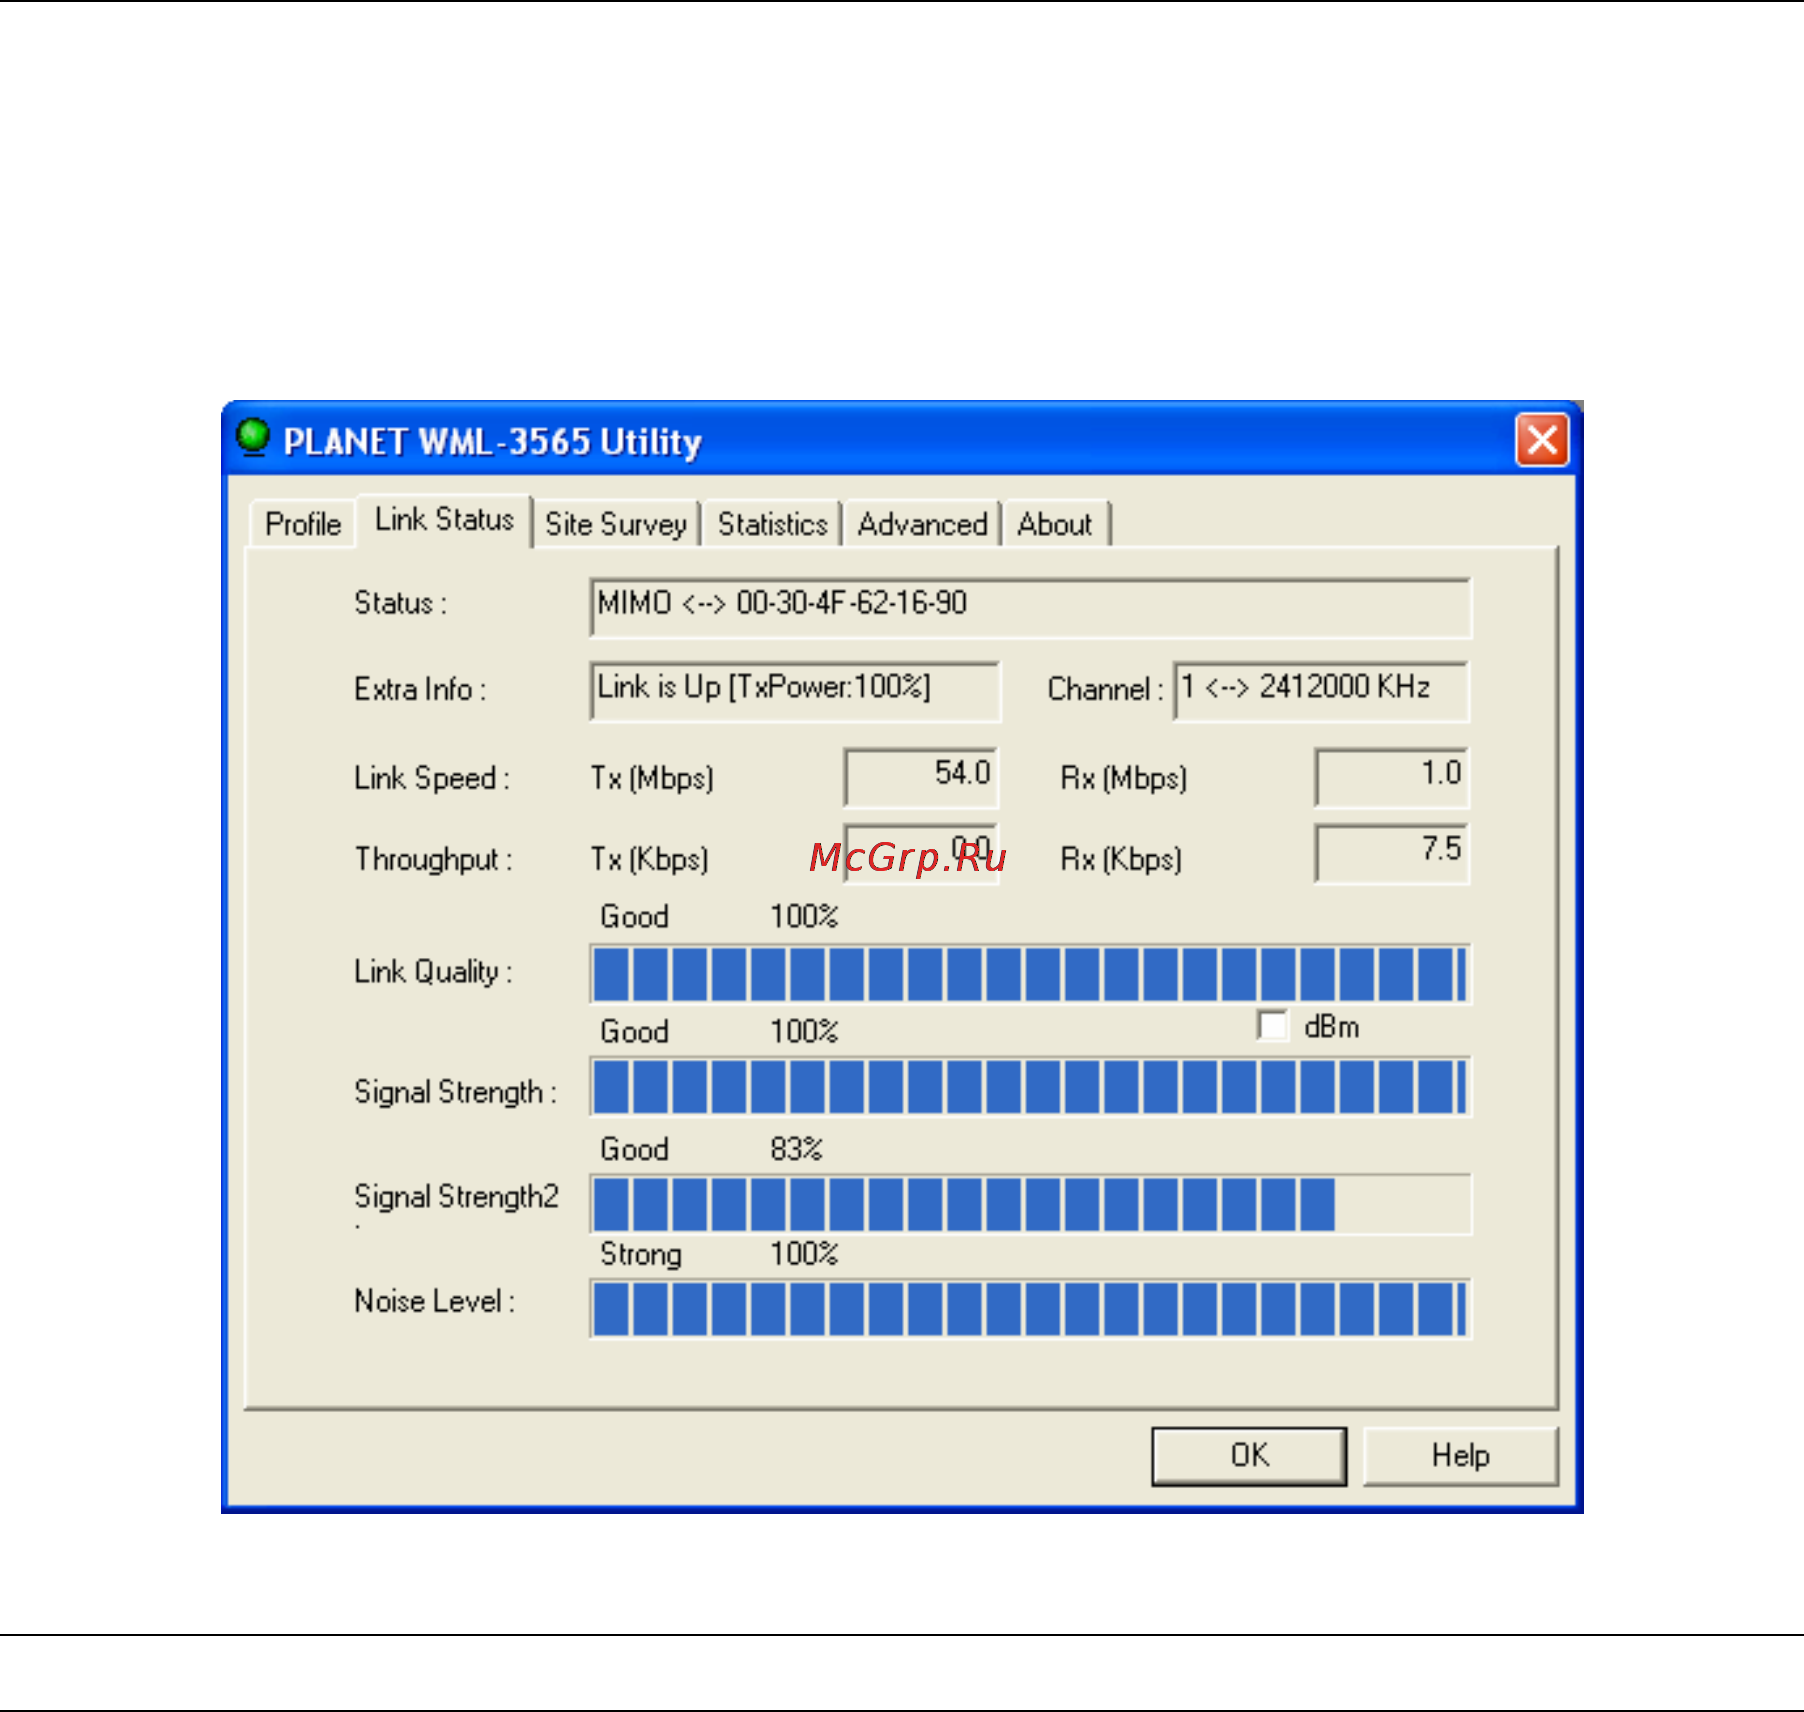Viewport: 1804px width, 1712px height.
Task: Click the 'Noise Level :' label
Action: [434, 1301]
